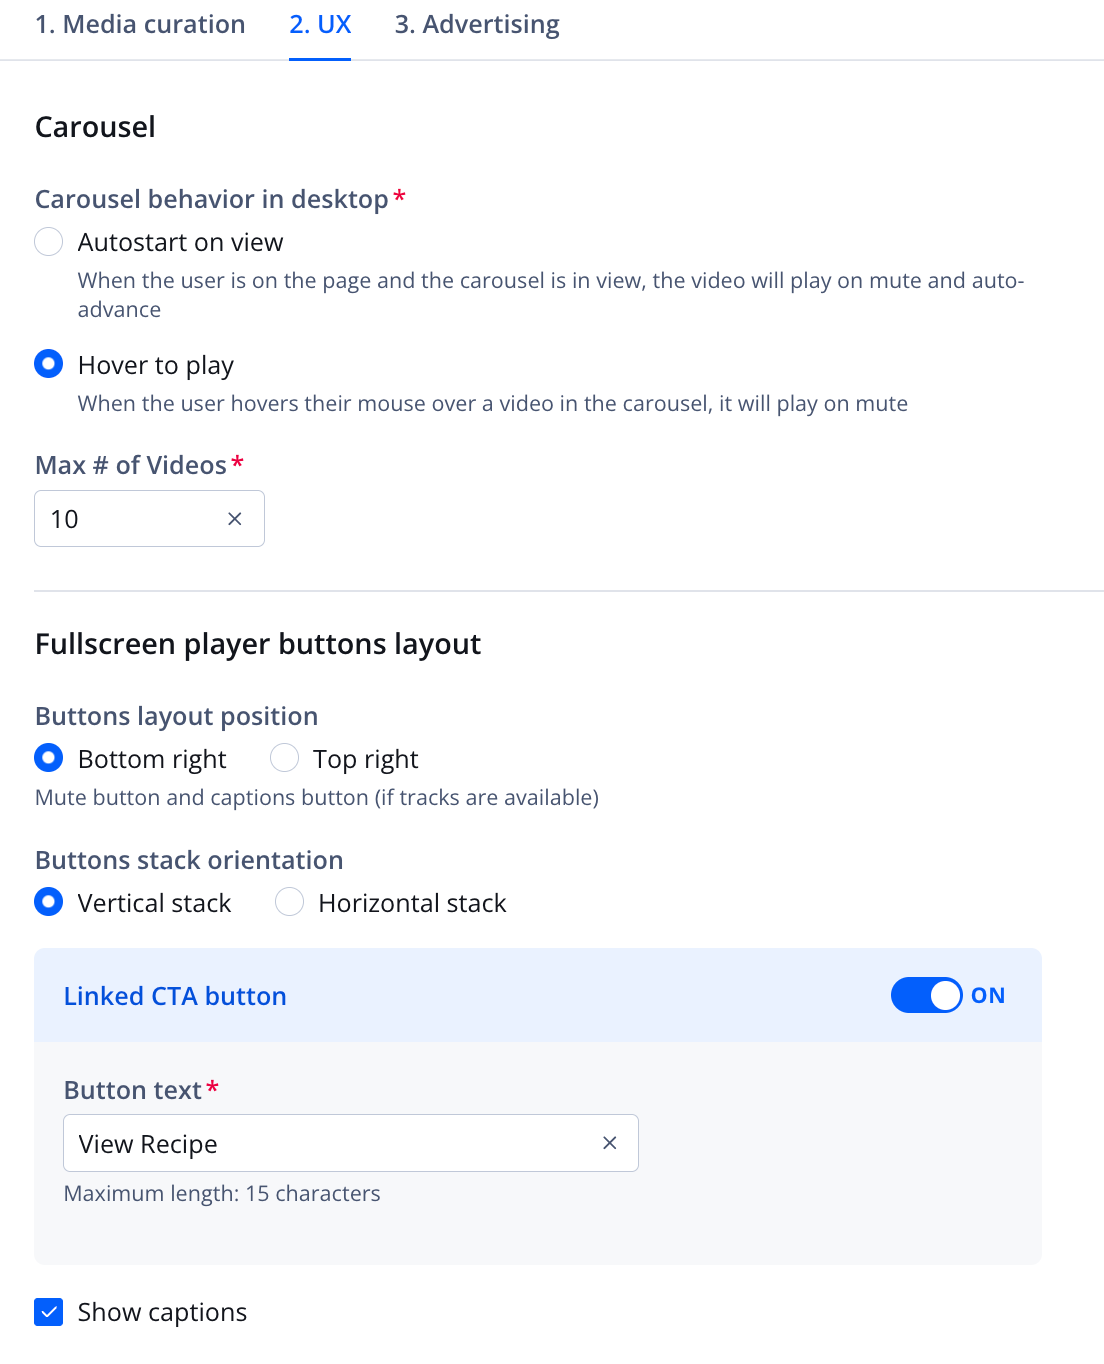Select the 2. UX tab

pos(320,24)
